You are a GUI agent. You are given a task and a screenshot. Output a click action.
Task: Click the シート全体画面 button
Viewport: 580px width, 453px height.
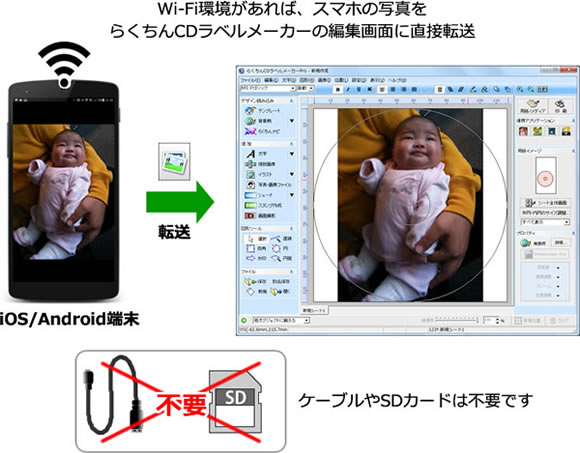pyautogui.click(x=546, y=203)
